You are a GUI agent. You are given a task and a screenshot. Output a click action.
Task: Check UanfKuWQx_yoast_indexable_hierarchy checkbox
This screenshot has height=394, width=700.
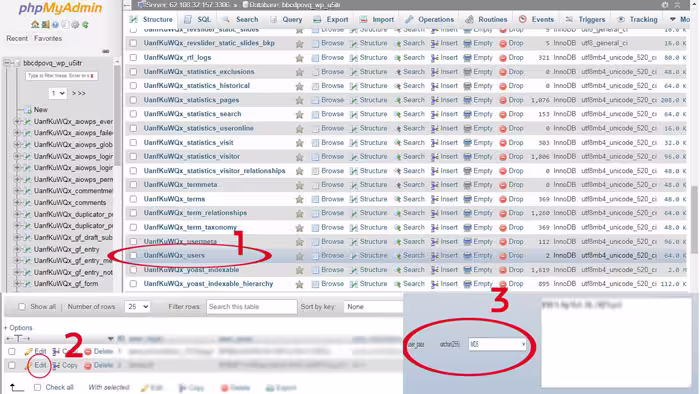(x=133, y=284)
